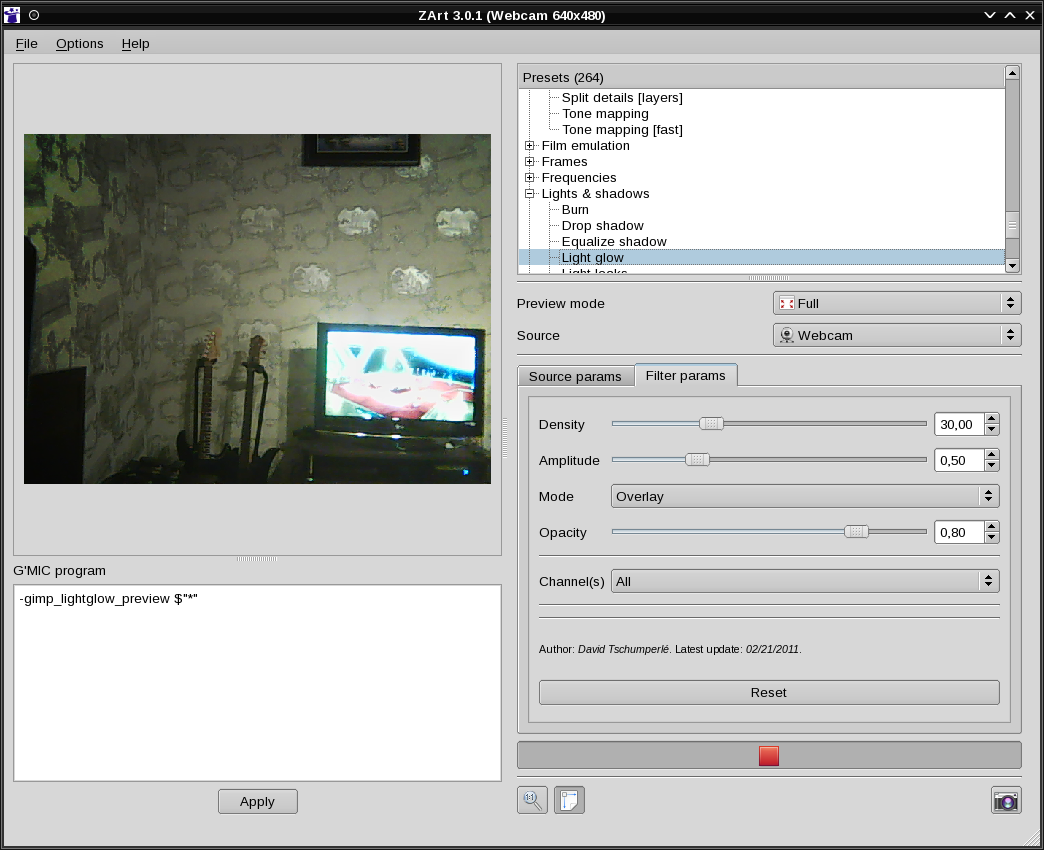
Task: Click the page resize icon button
Action: (569, 800)
